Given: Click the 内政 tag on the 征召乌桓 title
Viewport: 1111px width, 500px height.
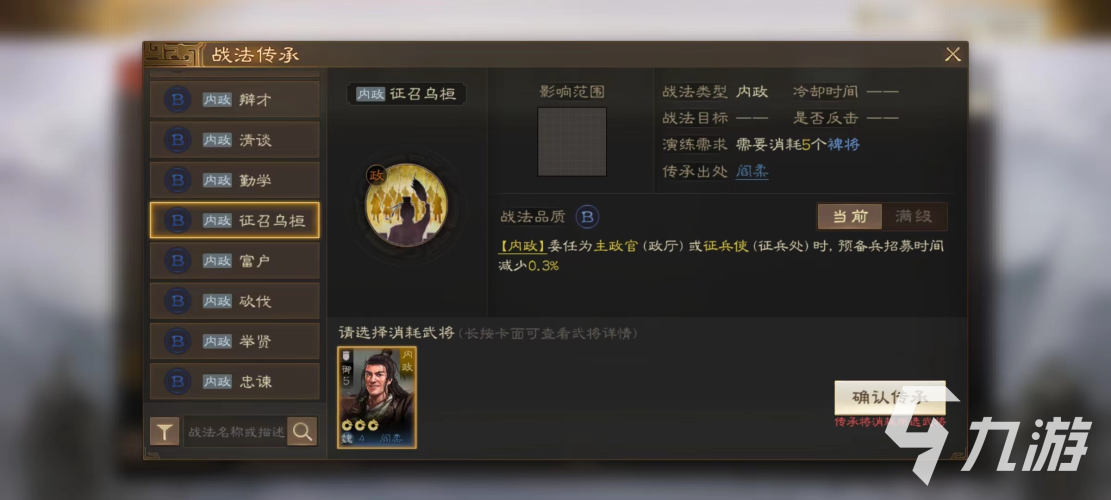Looking at the screenshot, I should coord(371,94).
